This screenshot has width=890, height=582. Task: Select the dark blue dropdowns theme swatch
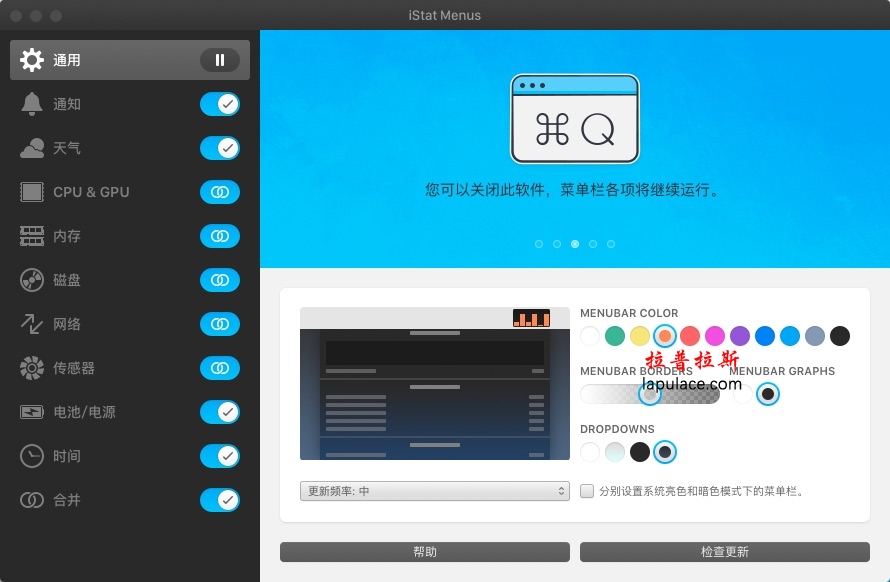(x=665, y=452)
